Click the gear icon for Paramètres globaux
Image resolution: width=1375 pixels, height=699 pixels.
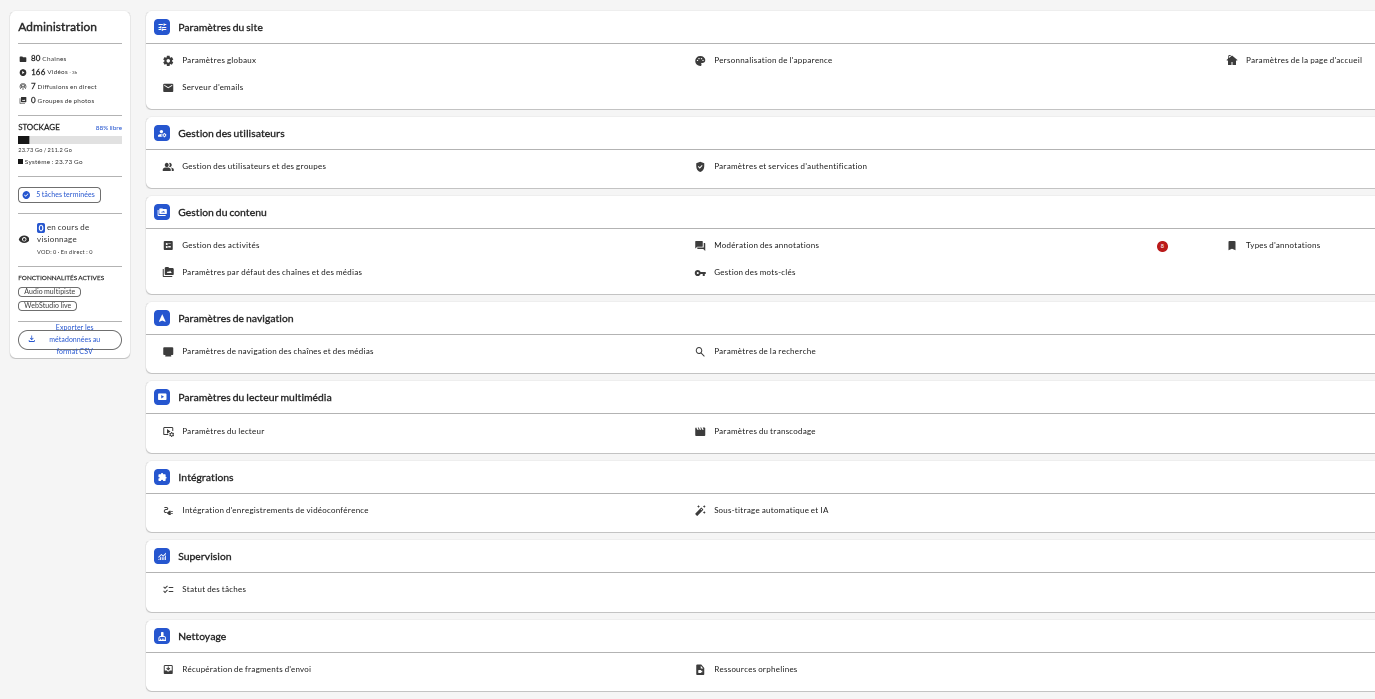tap(168, 61)
